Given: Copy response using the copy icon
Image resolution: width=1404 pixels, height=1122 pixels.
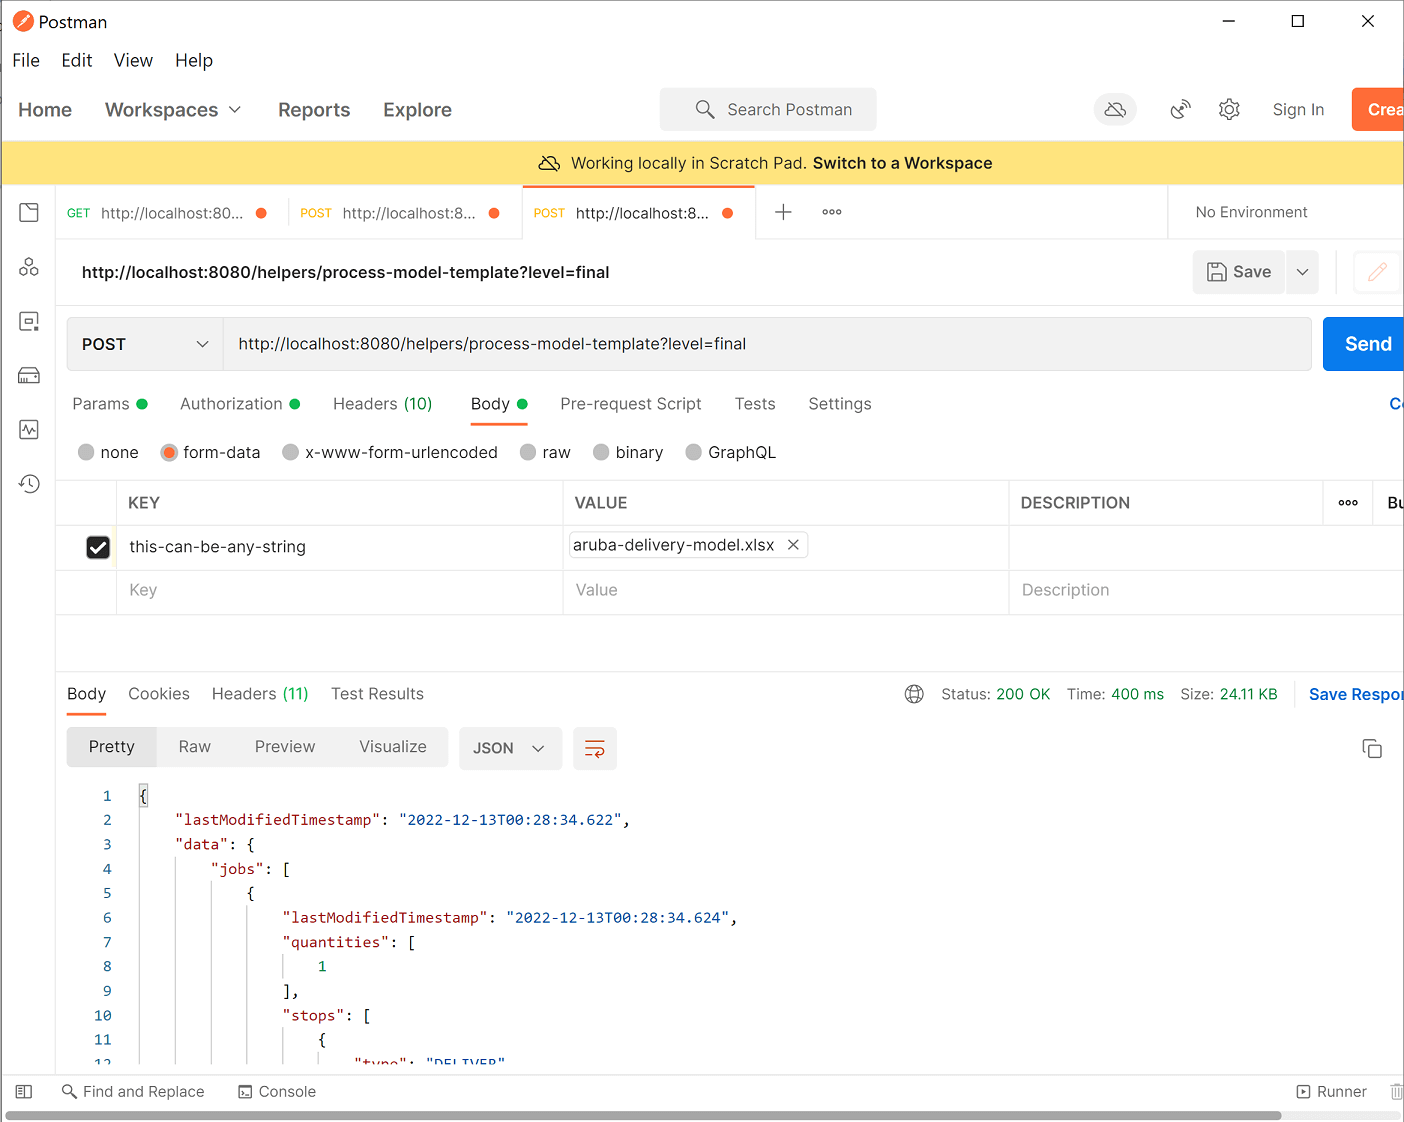Looking at the screenshot, I should click(1372, 748).
